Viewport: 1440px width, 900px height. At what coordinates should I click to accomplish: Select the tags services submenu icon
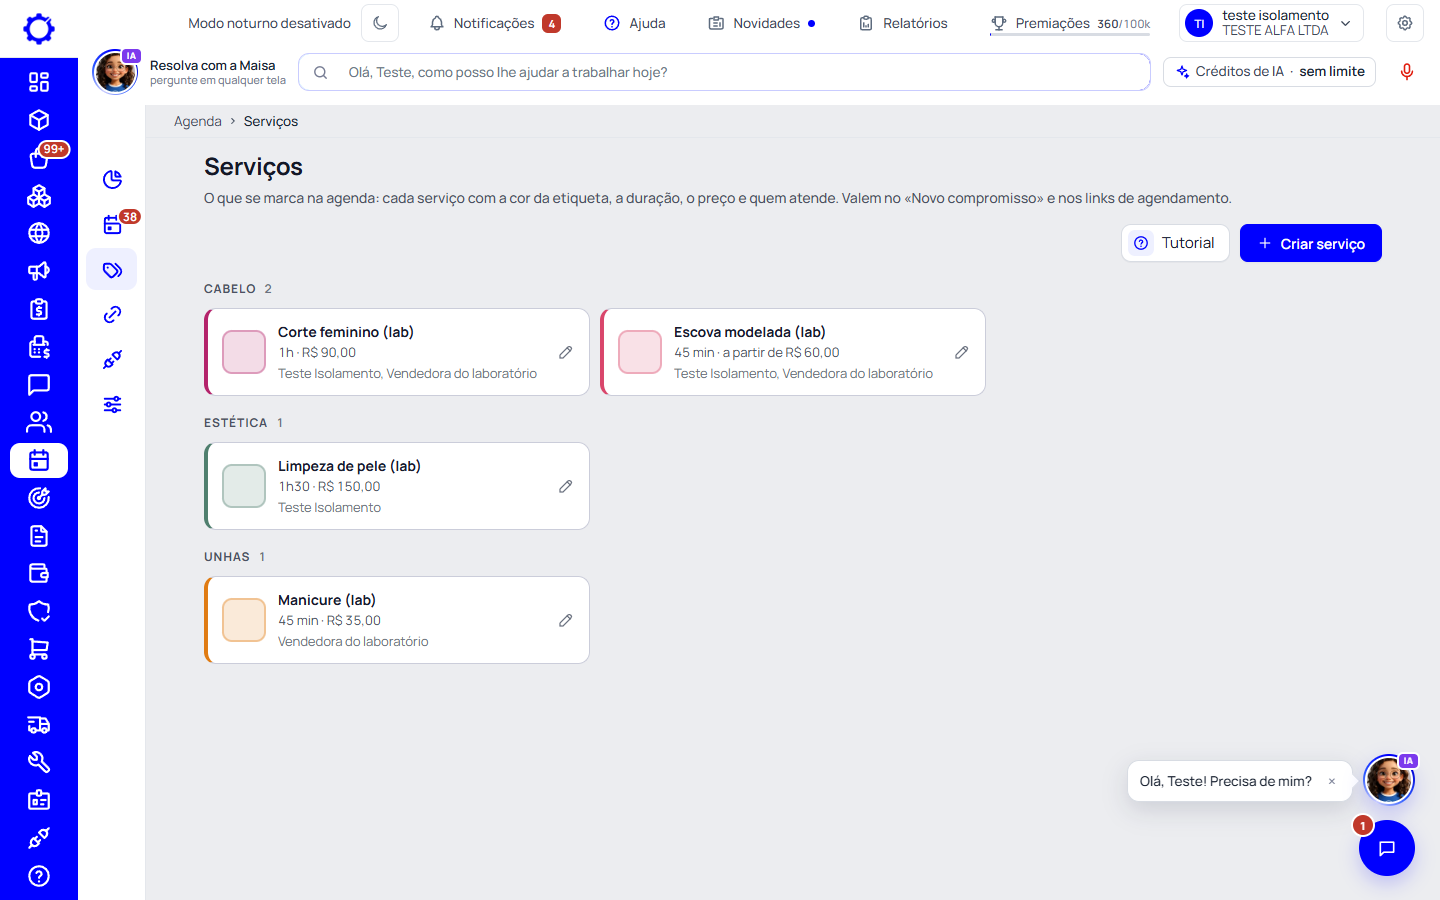coord(112,270)
